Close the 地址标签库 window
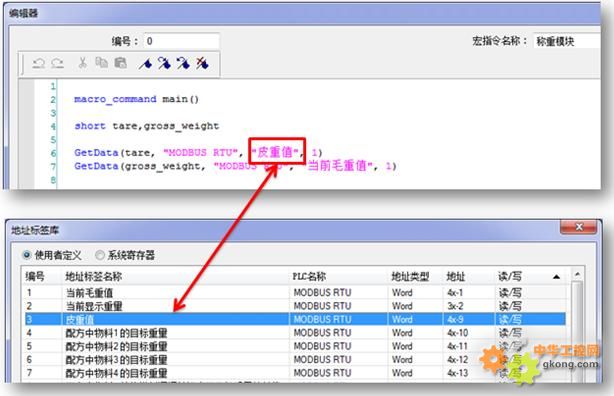The image size is (614, 396). [578, 227]
